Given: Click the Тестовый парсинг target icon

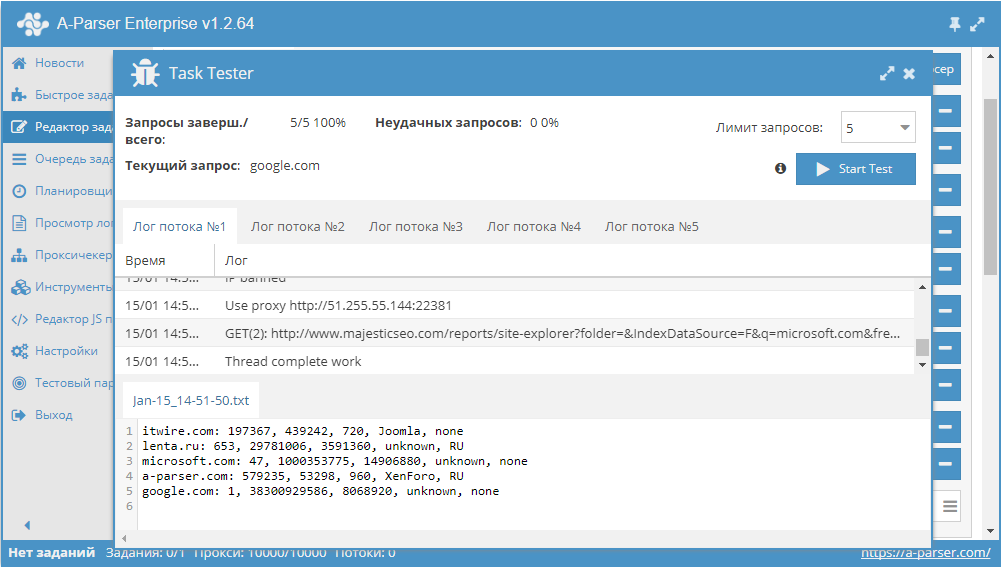Looking at the screenshot, I should [19, 382].
